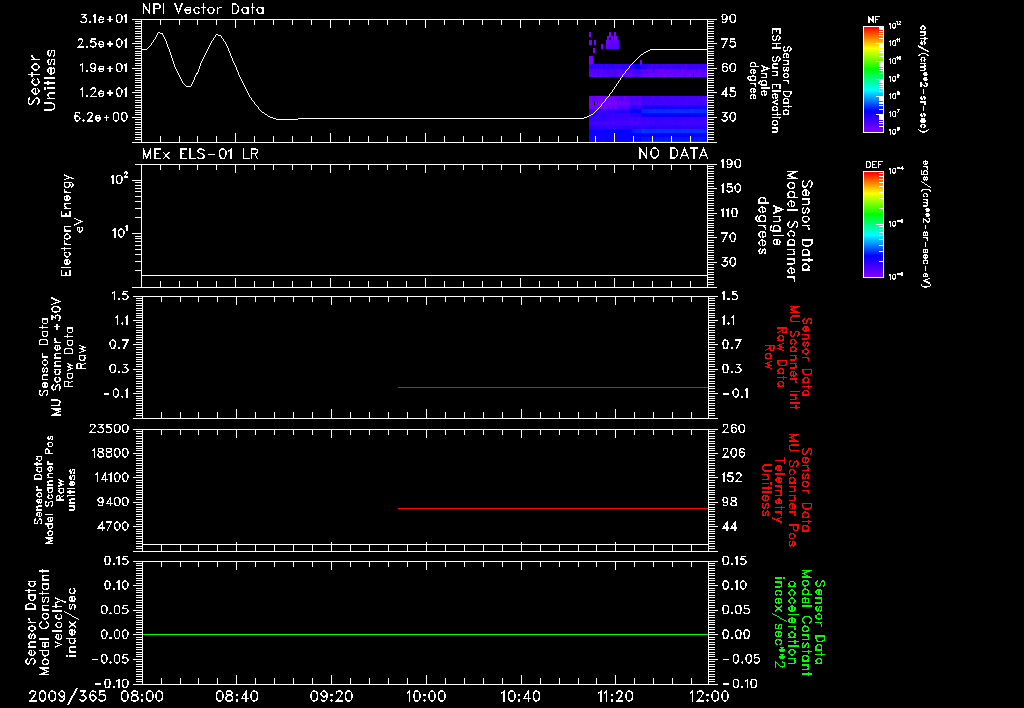The image size is (1024, 708).
Task: Click the 260 telemetry tick label
Action: pyautogui.click(x=733, y=429)
